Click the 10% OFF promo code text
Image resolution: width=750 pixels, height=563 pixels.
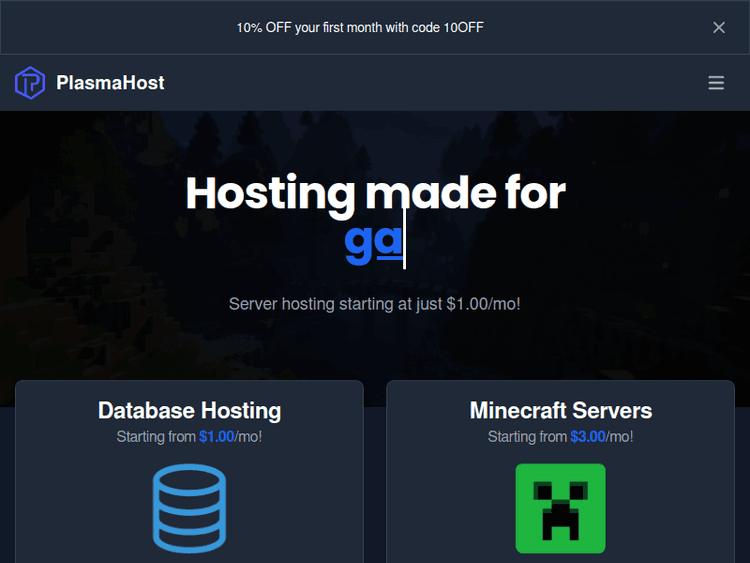(360, 28)
